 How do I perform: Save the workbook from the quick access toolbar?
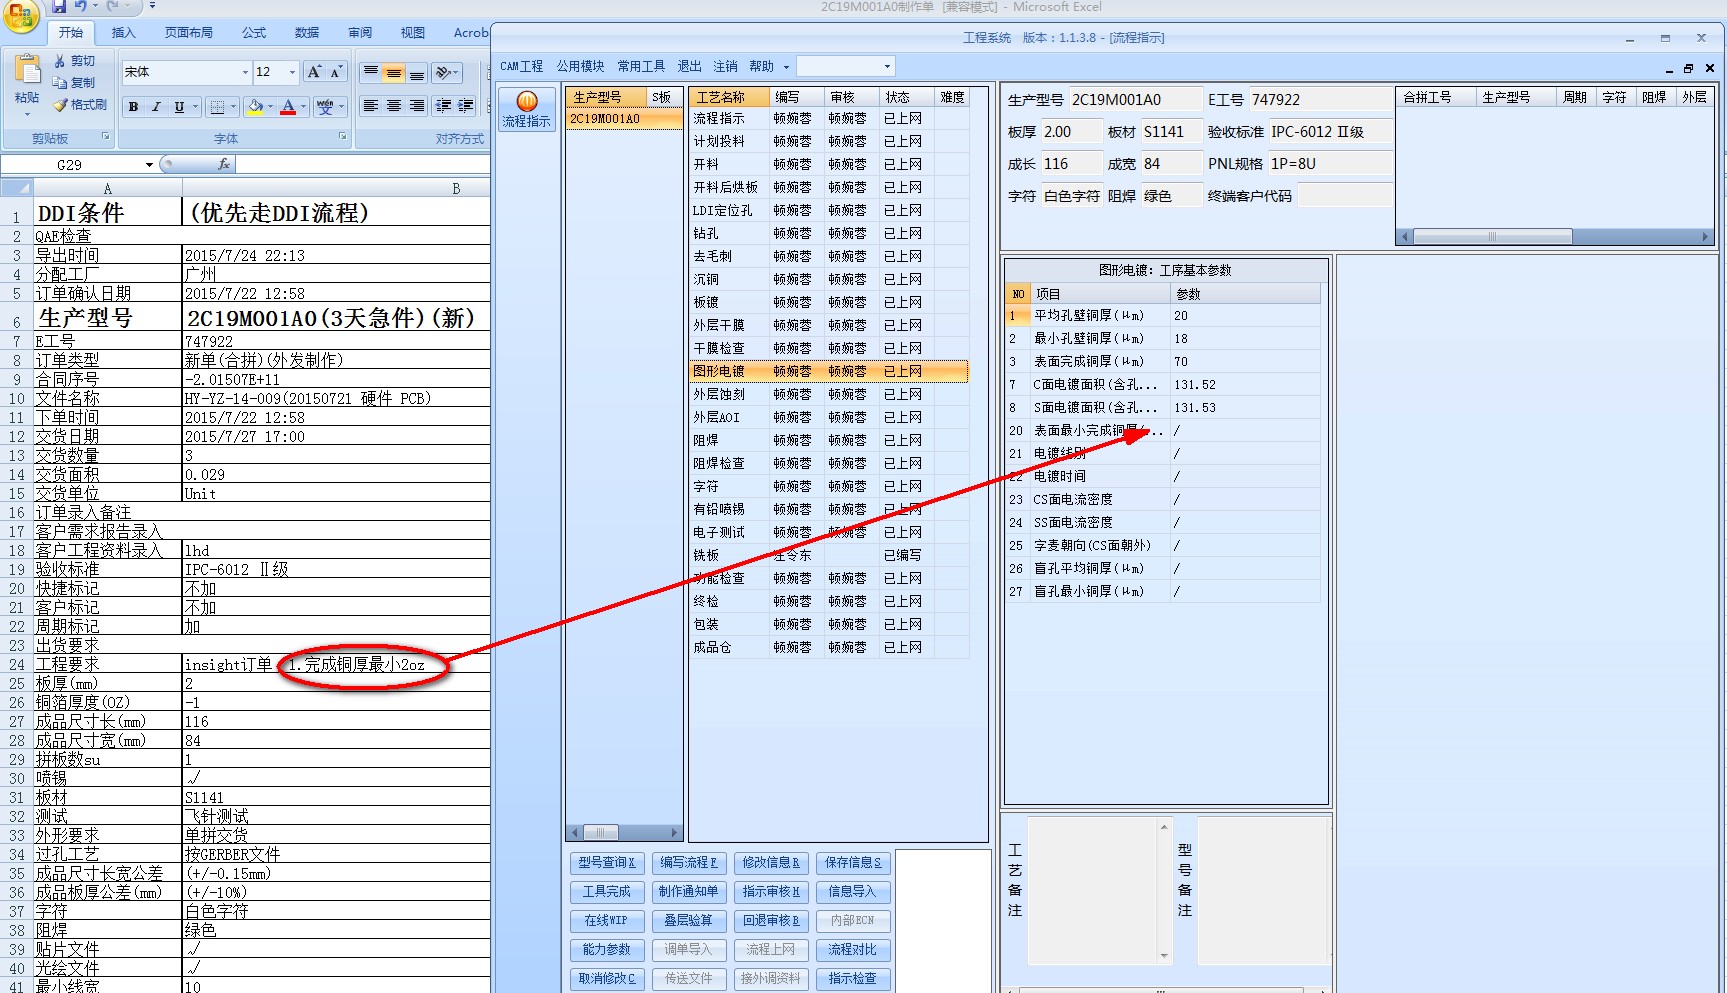pos(59,6)
